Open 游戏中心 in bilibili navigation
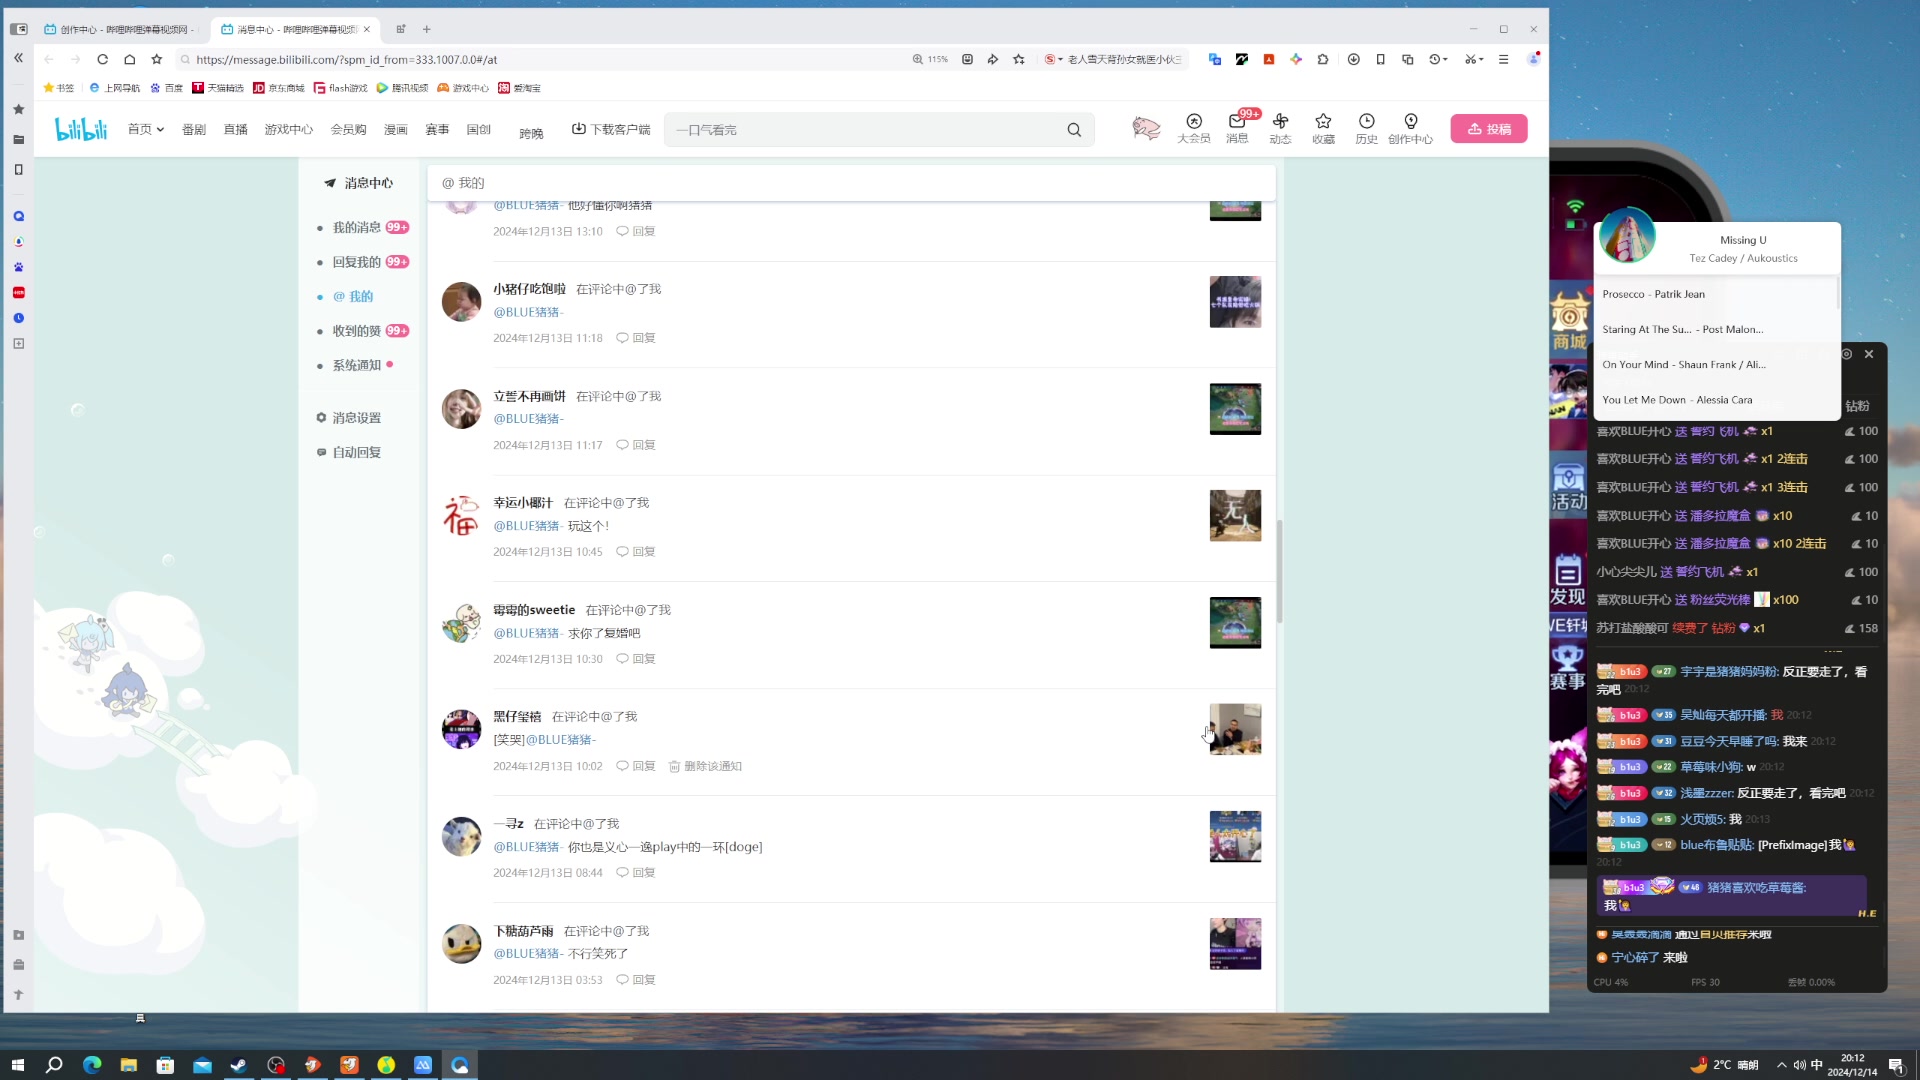This screenshot has height=1080, width=1920. [288, 129]
